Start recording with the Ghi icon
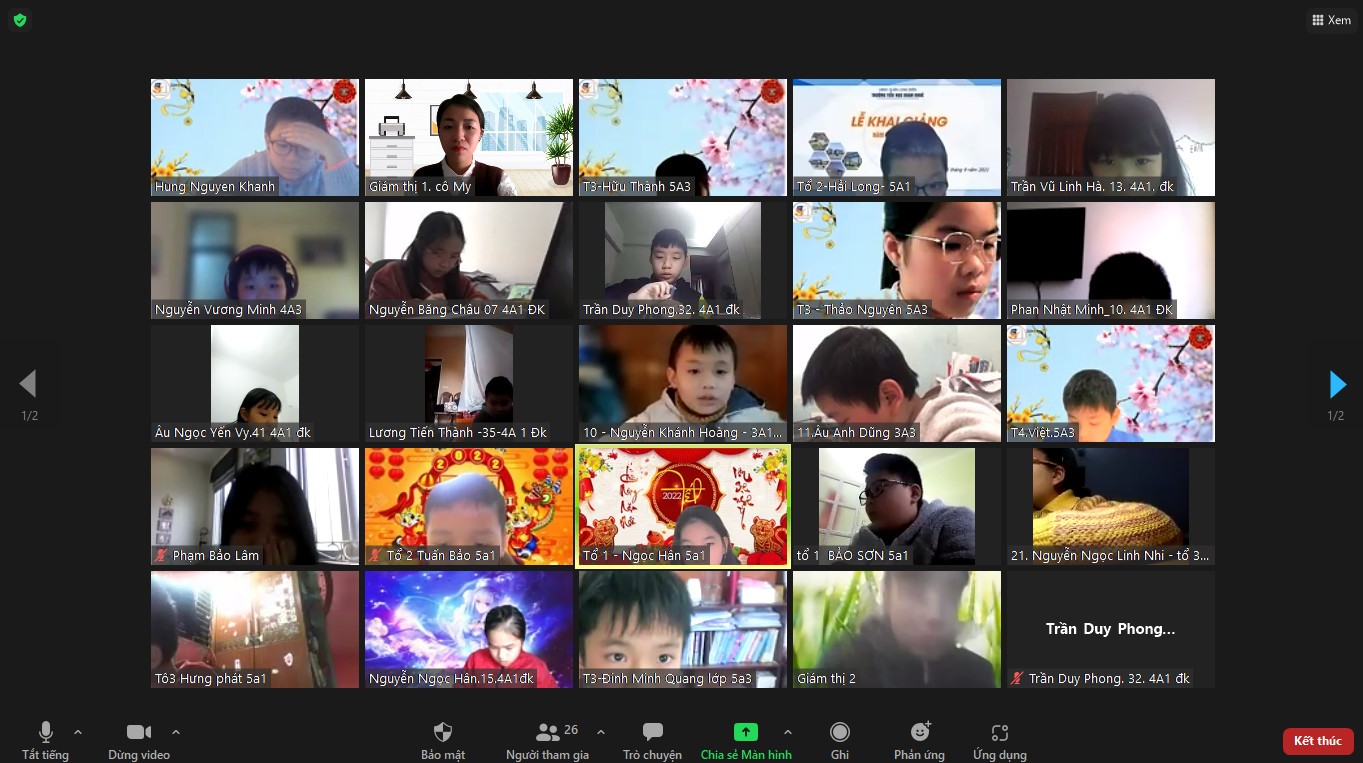Viewport: 1363px width, 763px height. click(840, 733)
